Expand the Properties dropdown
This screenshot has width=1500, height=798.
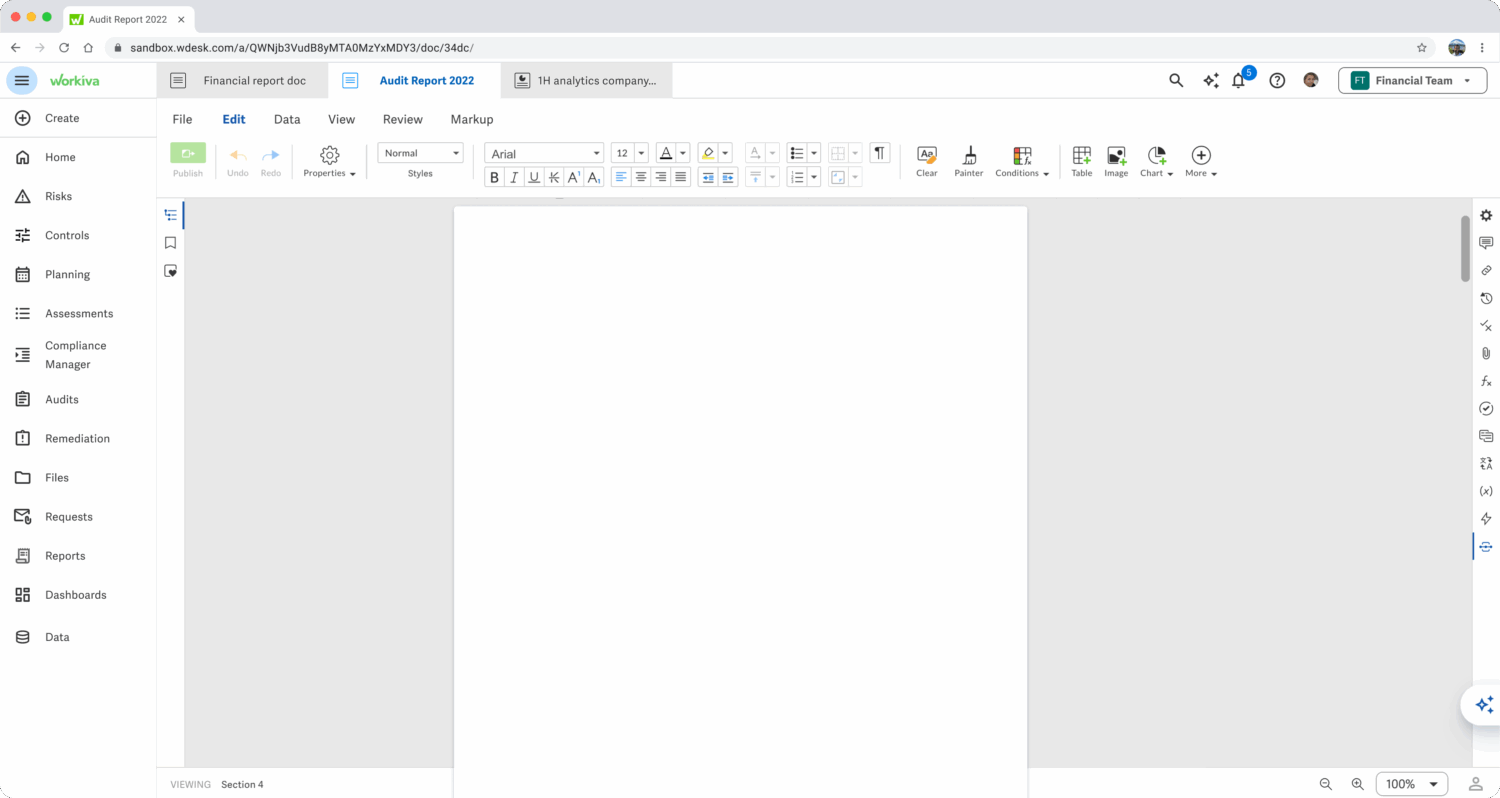(x=330, y=161)
